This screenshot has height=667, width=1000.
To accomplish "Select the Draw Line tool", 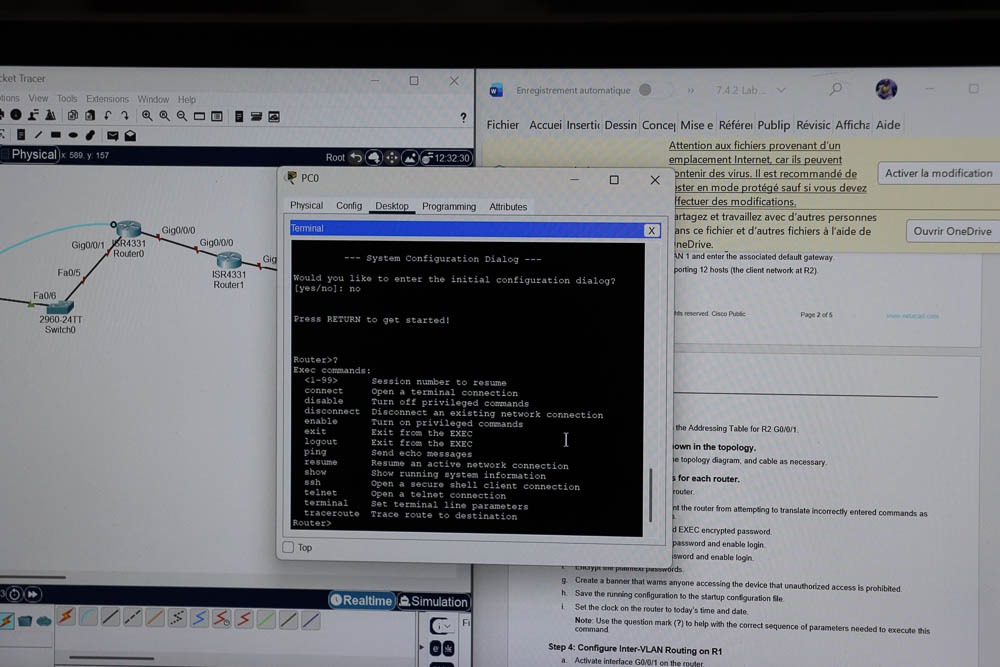I will [x=38, y=135].
